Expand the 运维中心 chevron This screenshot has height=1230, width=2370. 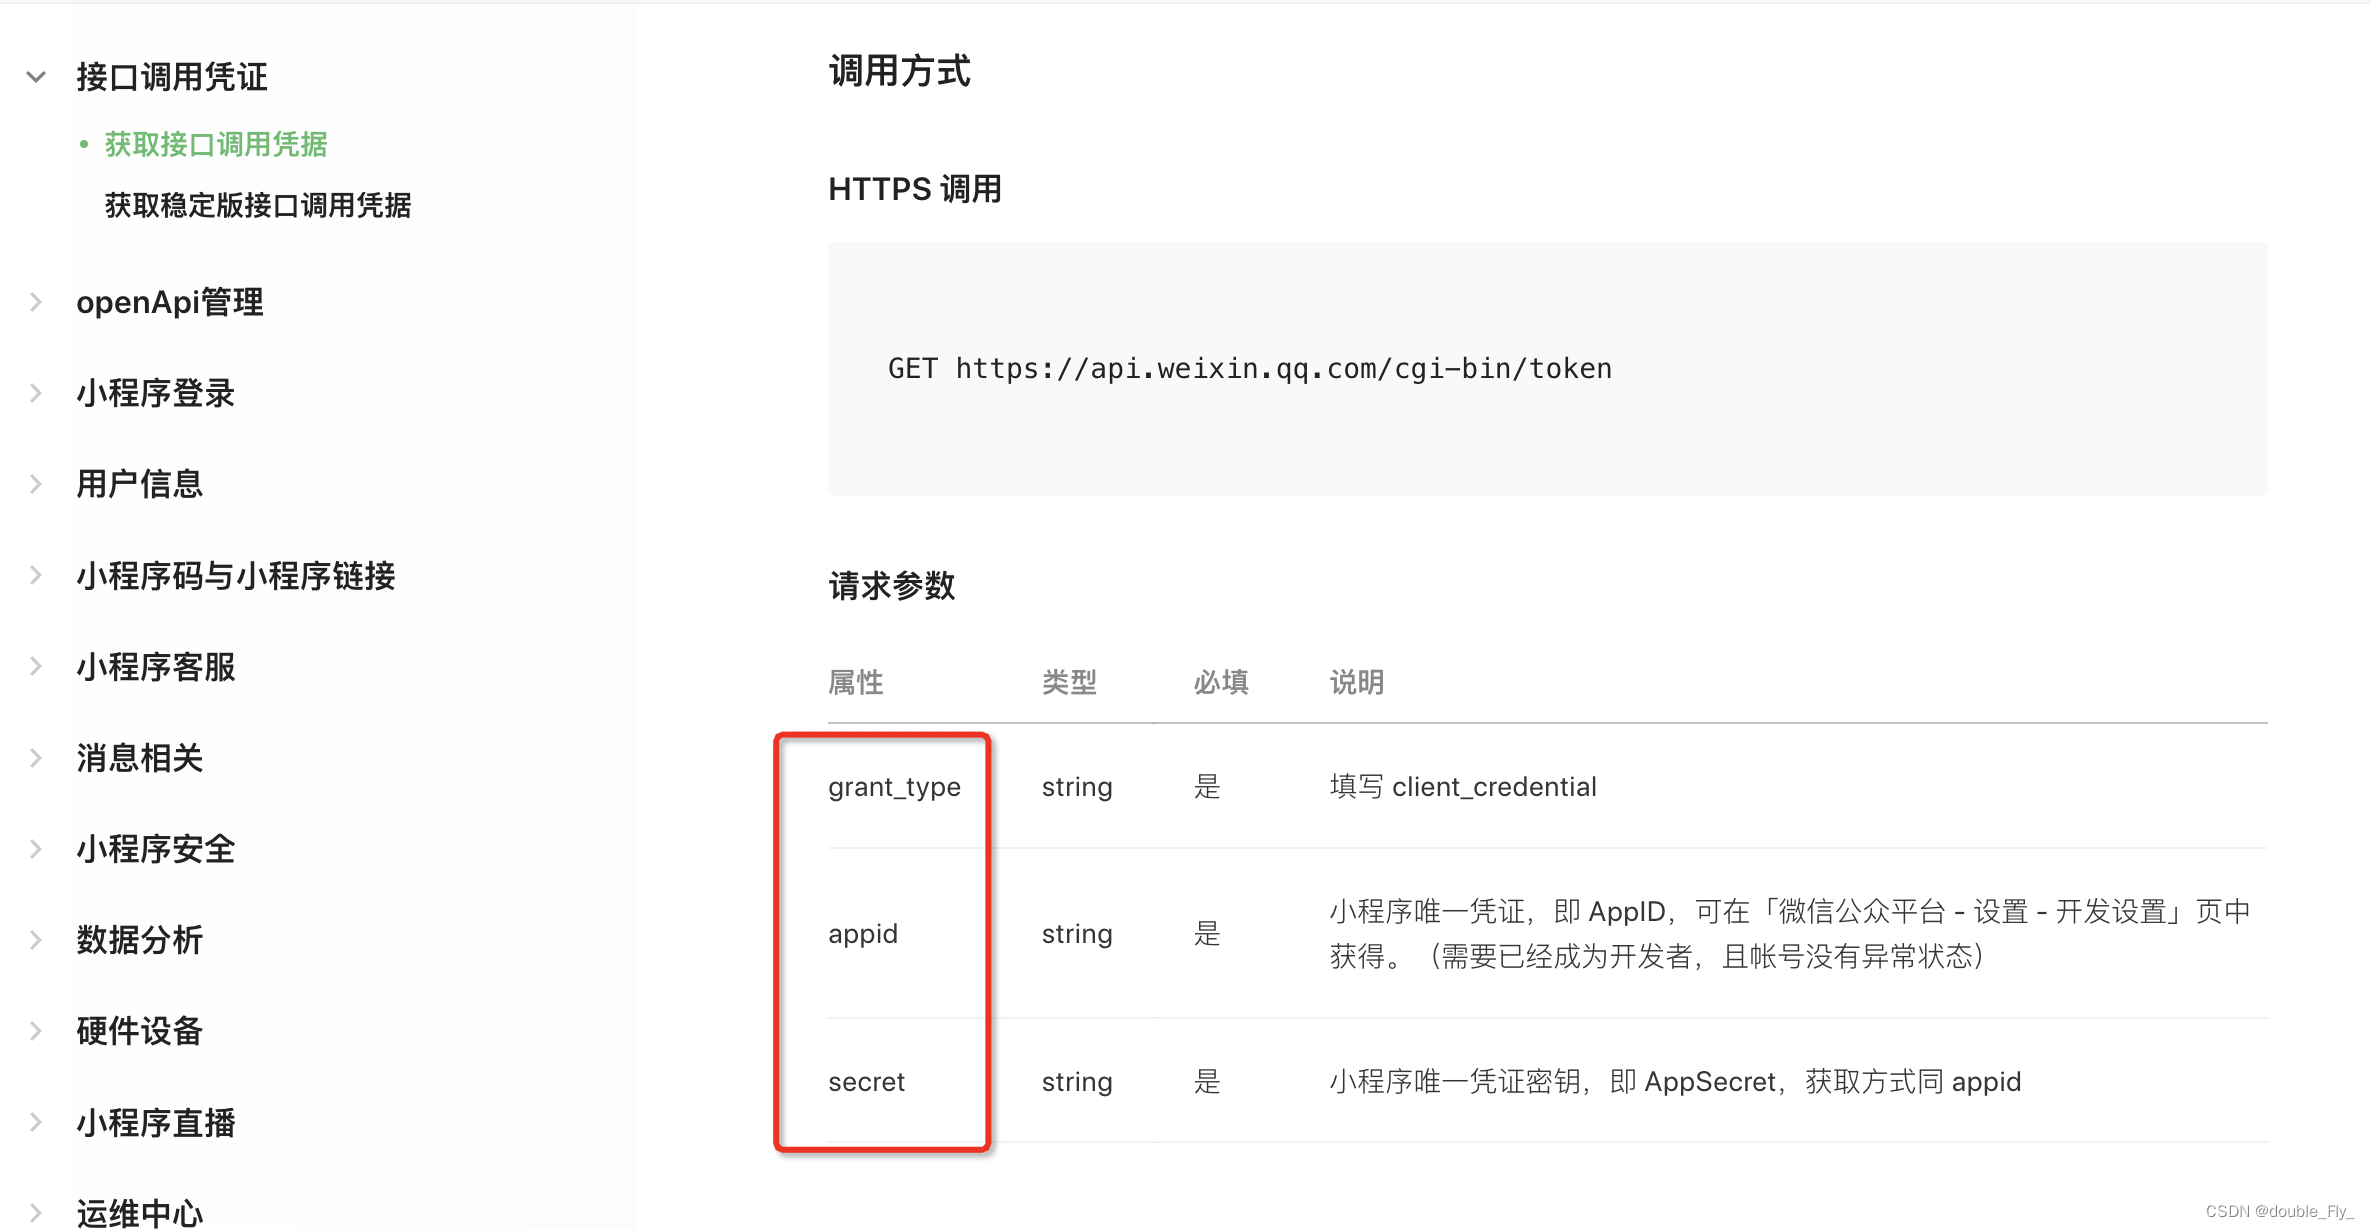pos(36,1213)
